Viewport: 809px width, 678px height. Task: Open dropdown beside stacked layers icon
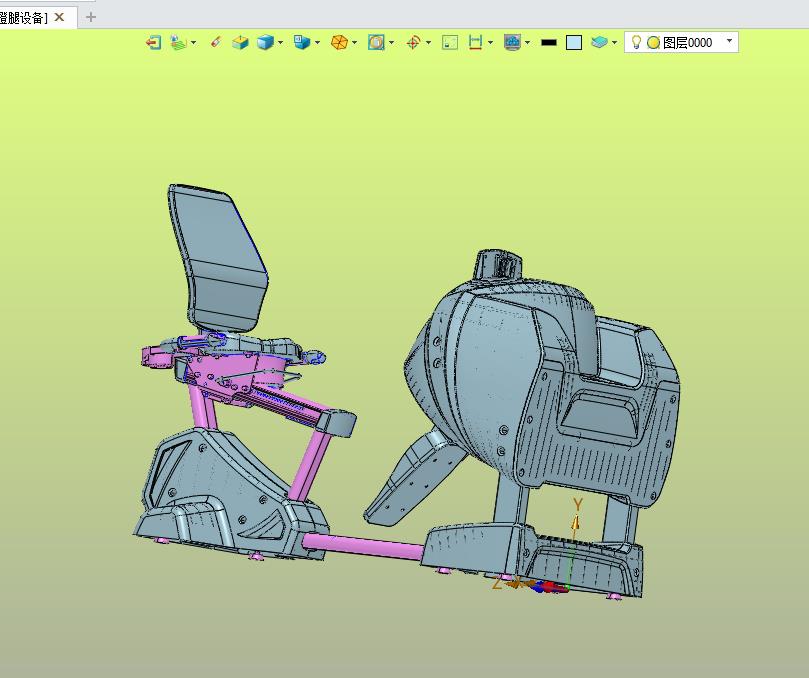pyautogui.click(x=614, y=42)
